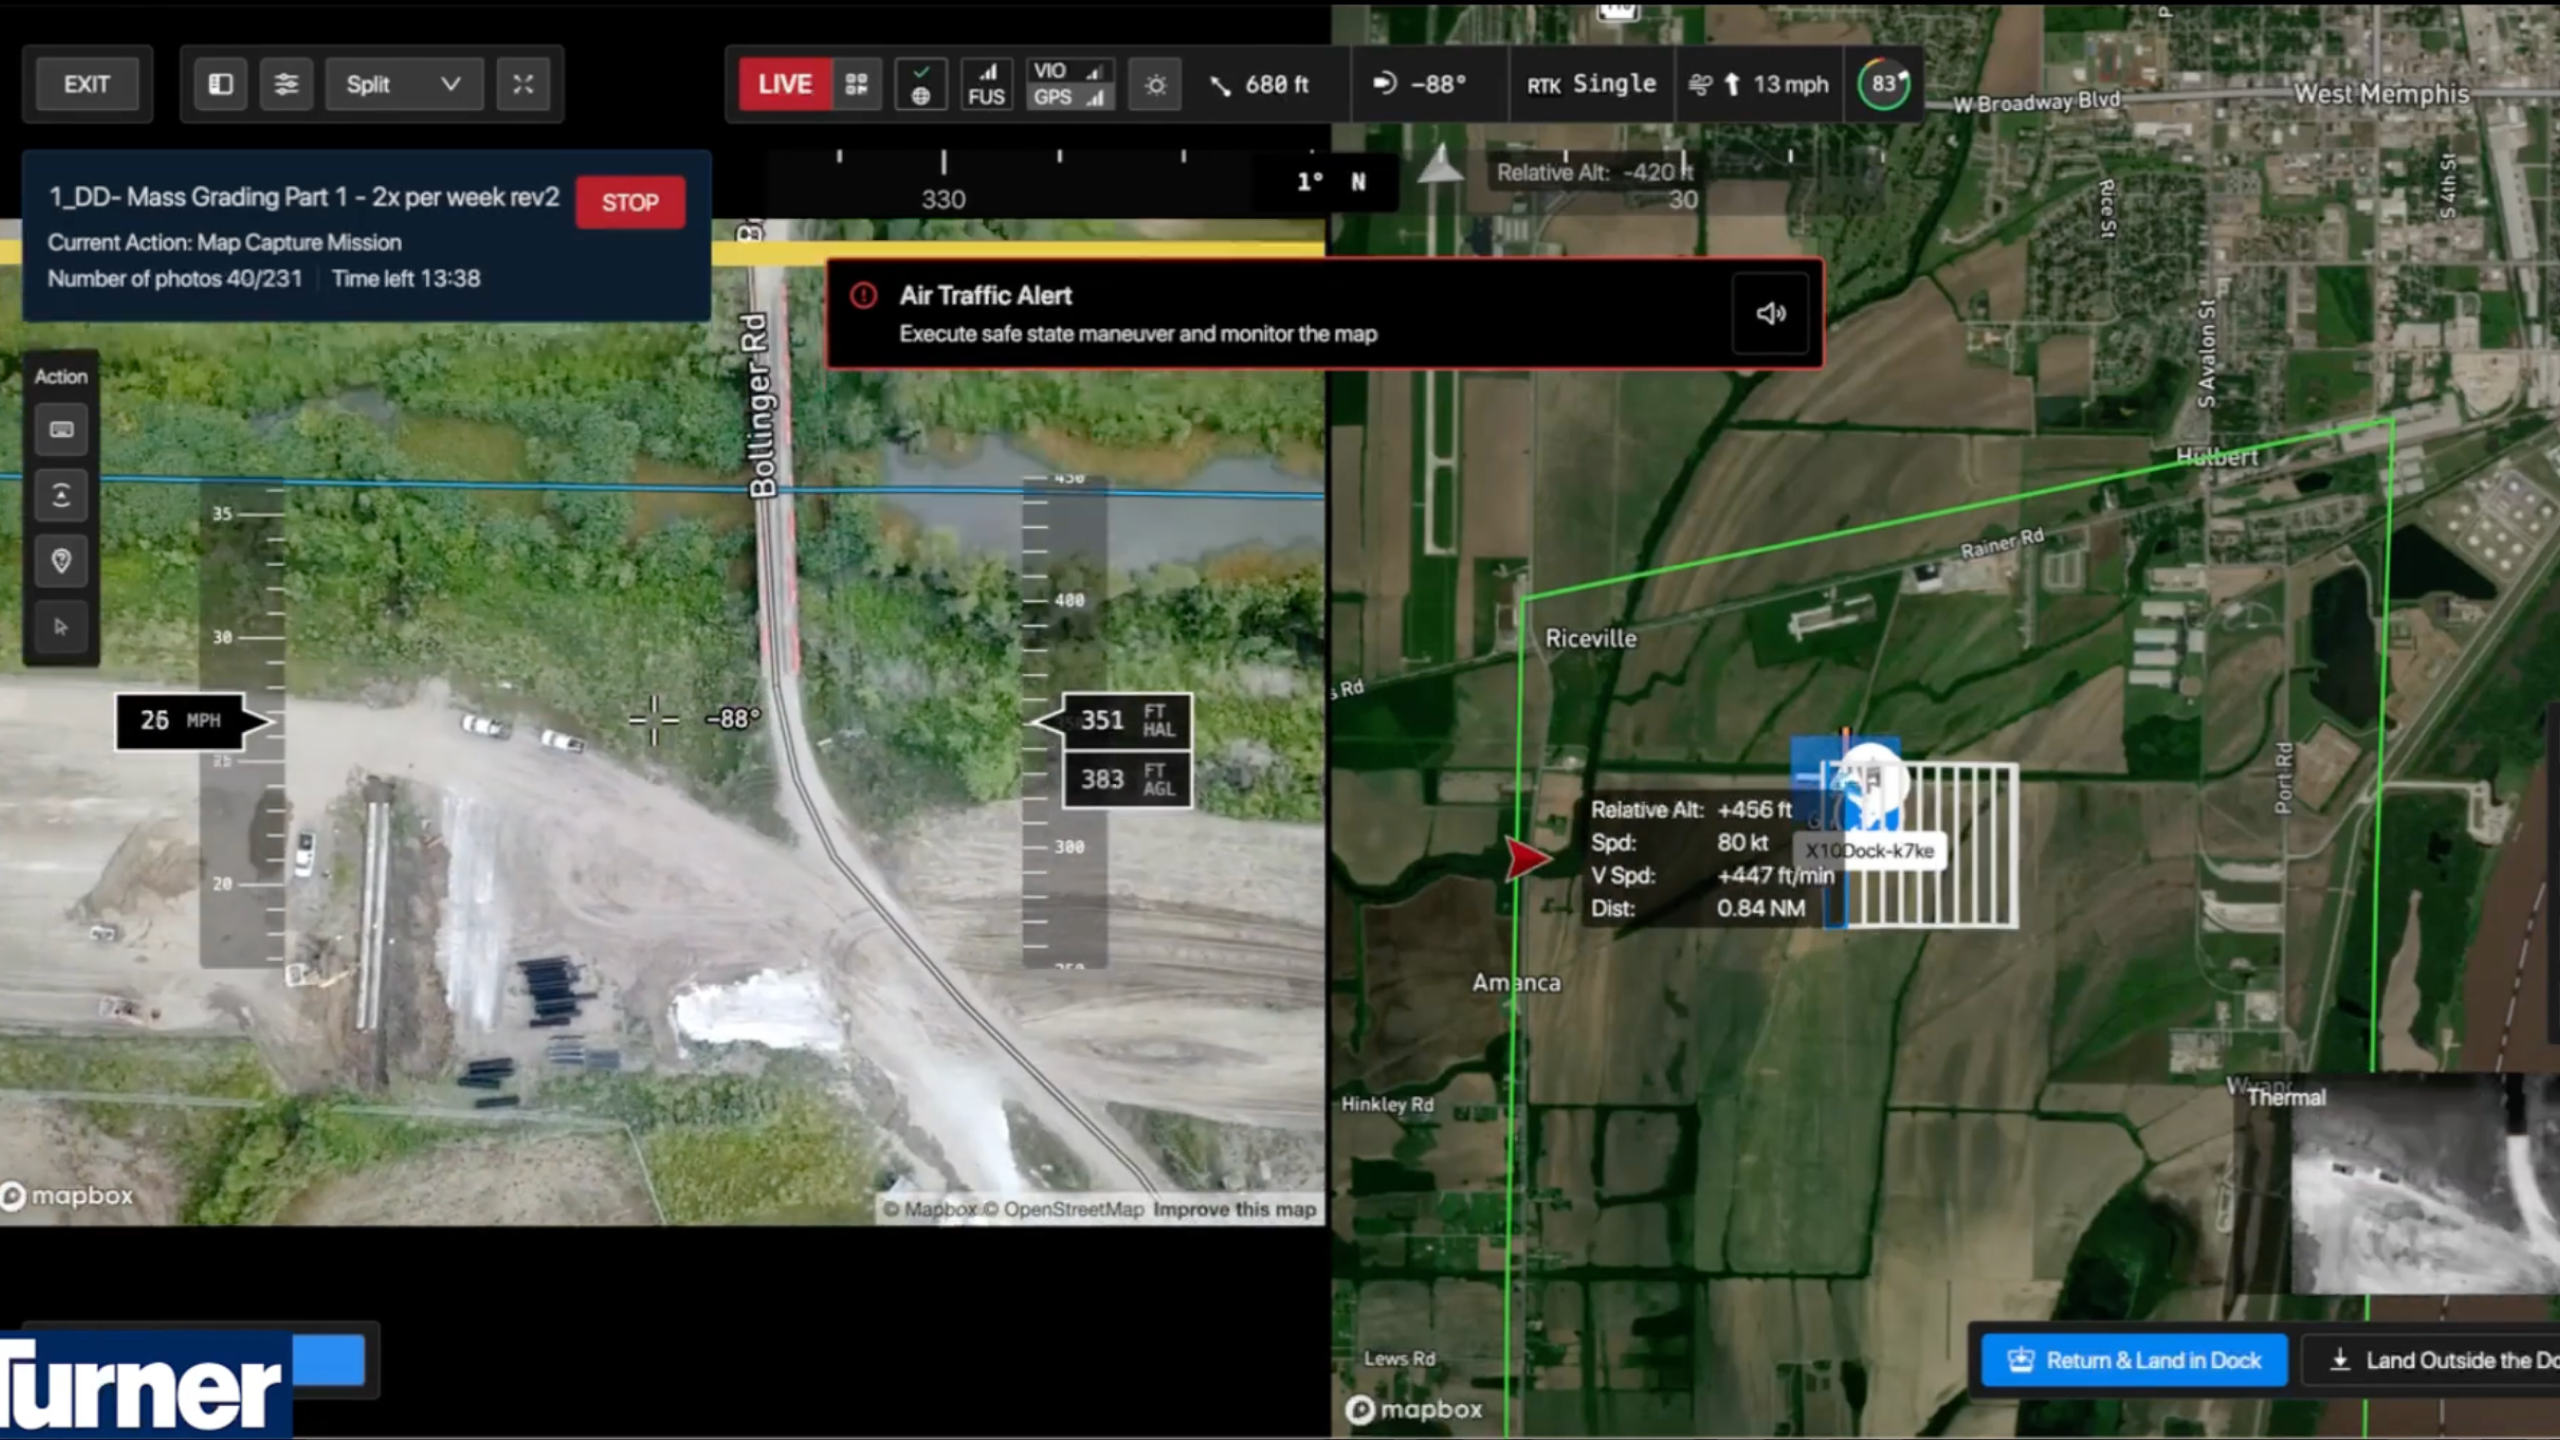Click the 13 mph wind indicator
The image size is (2560, 1440).
1758,84
